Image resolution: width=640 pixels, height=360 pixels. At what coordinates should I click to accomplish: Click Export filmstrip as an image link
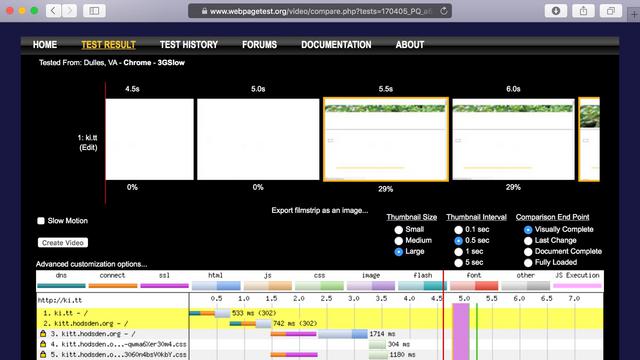(x=320, y=211)
